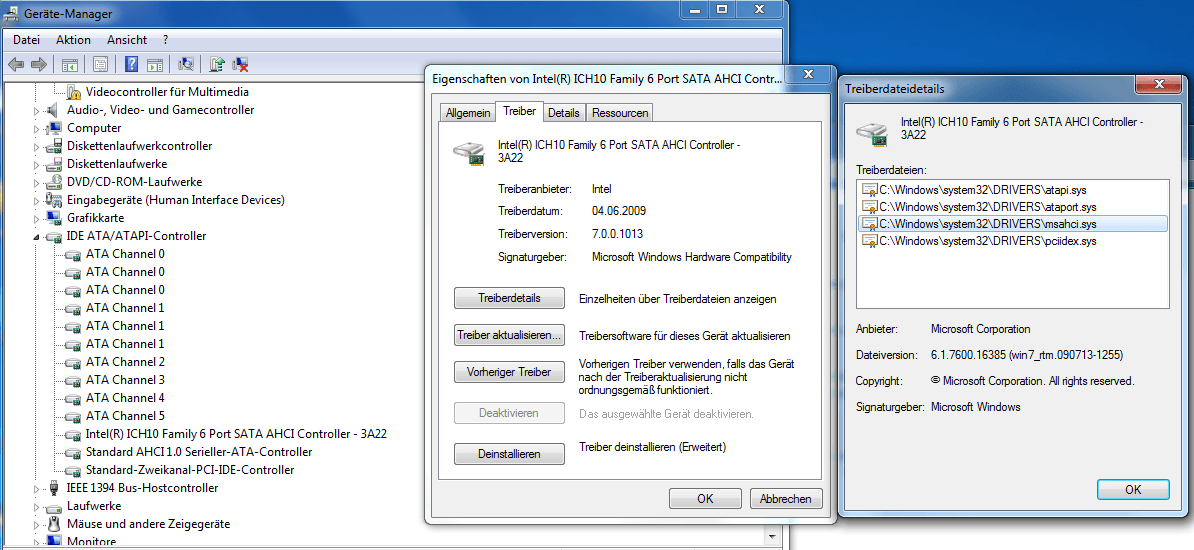
Task: Click the certificate icon beside pciidex.sys
Action: (x=870, y=241)
